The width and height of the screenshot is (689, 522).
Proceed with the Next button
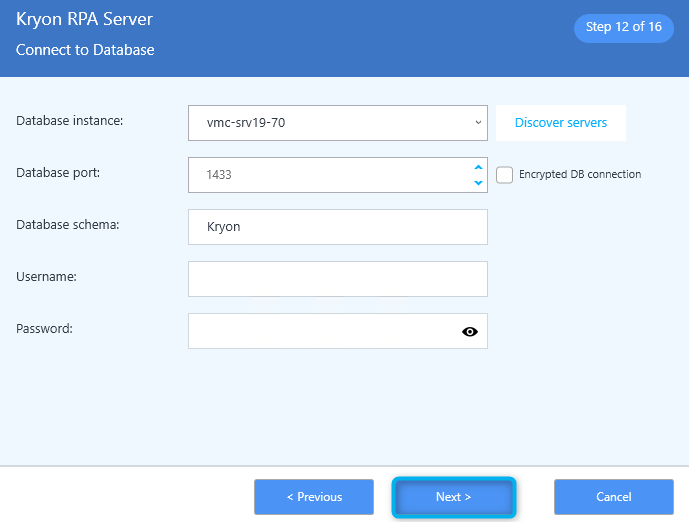[x=453, y=497]
